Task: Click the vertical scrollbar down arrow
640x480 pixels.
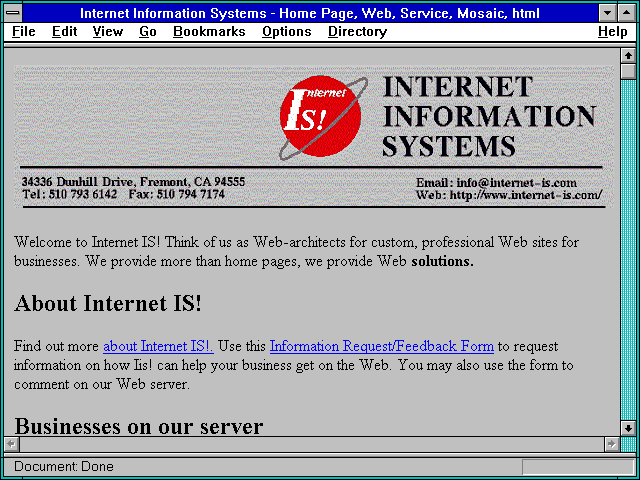Action: 628,428
